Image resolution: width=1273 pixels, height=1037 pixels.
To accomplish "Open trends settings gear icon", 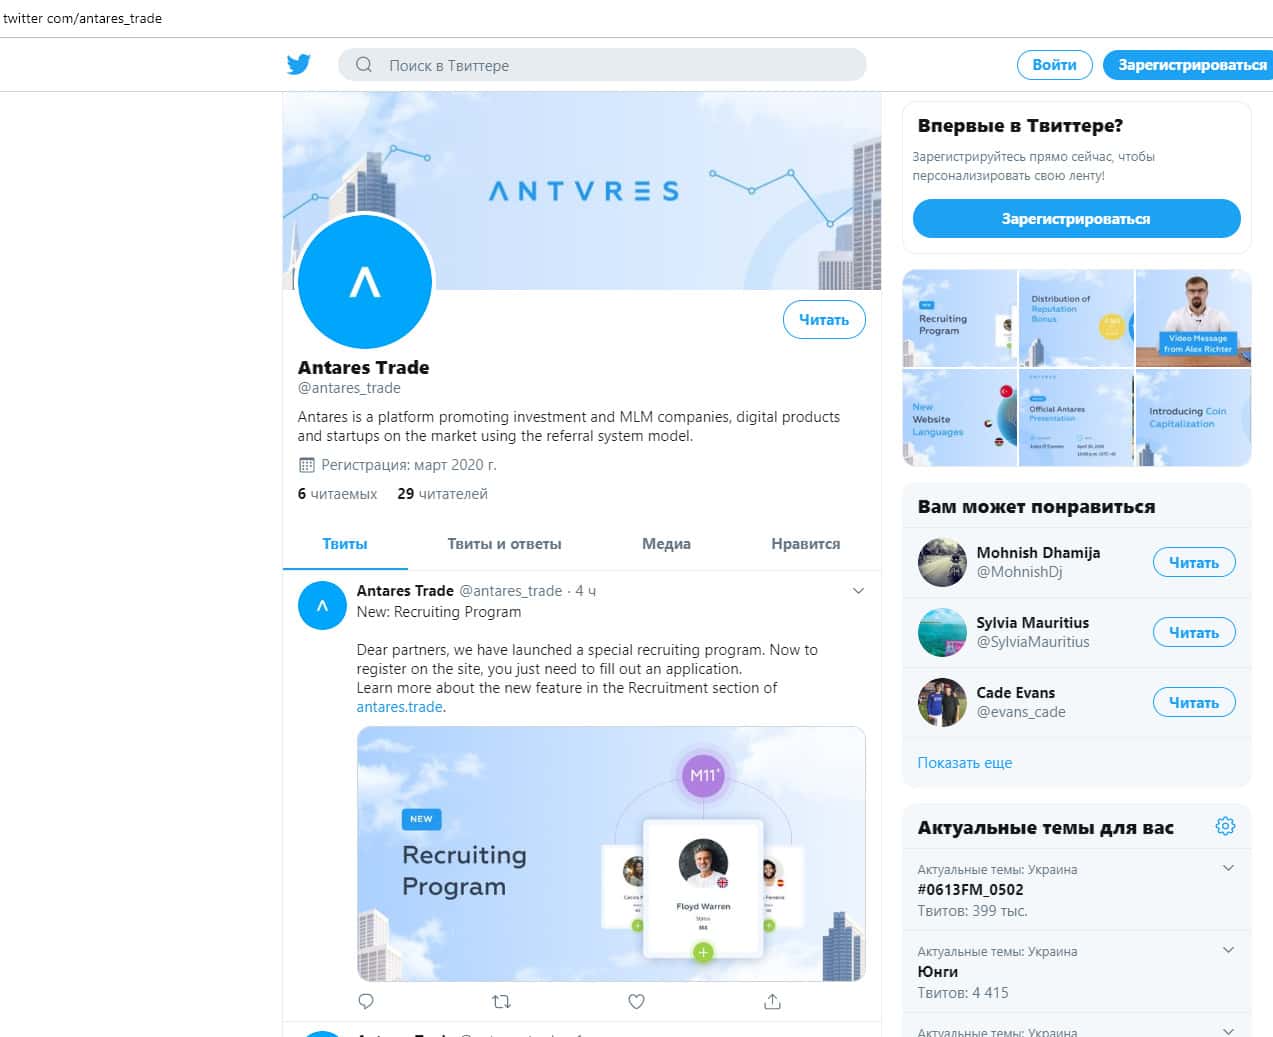I will (x=1225, y=826).
